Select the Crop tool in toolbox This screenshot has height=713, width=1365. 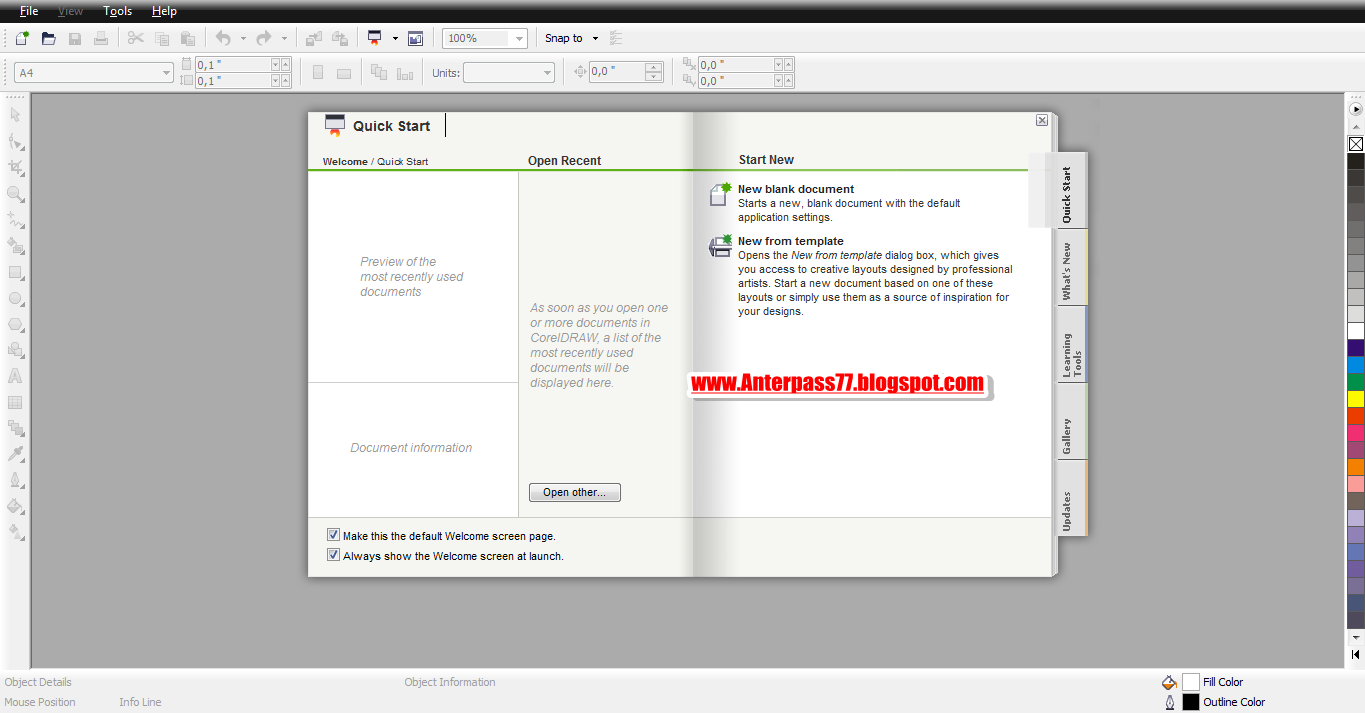point(15,168)
